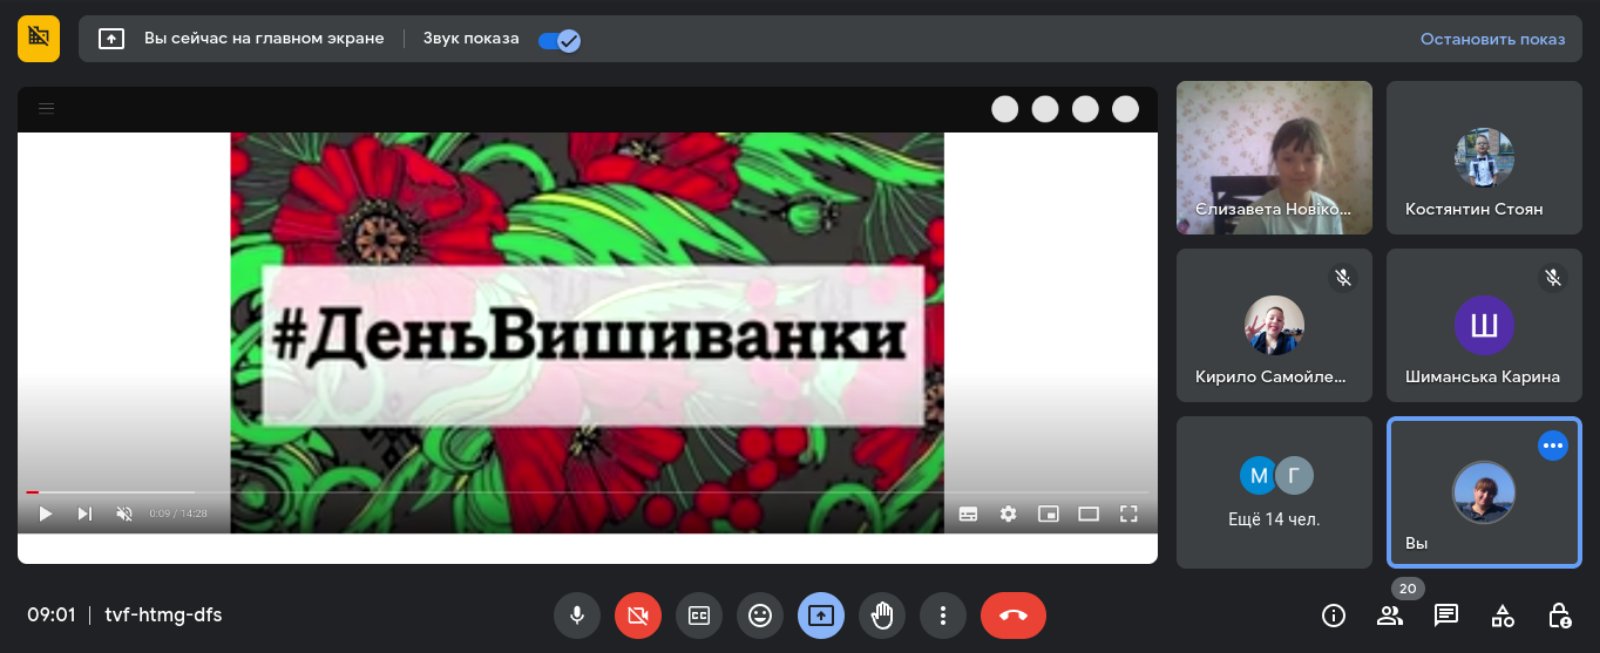Play the shared video
Viewport: 1600px width, 653px height.
(45, 514)
